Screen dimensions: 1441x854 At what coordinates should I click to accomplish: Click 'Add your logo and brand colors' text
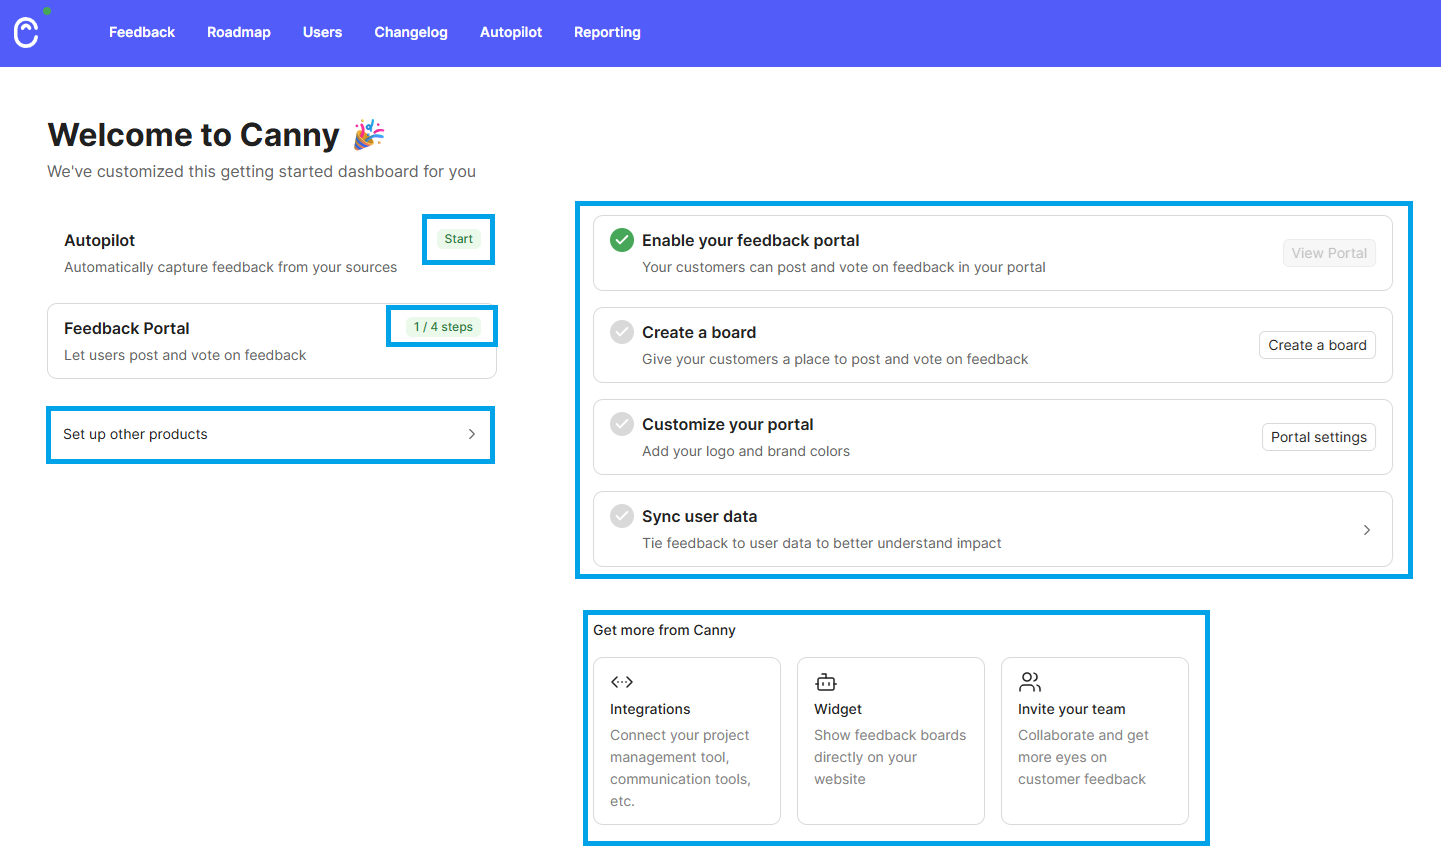pos(746,451)
